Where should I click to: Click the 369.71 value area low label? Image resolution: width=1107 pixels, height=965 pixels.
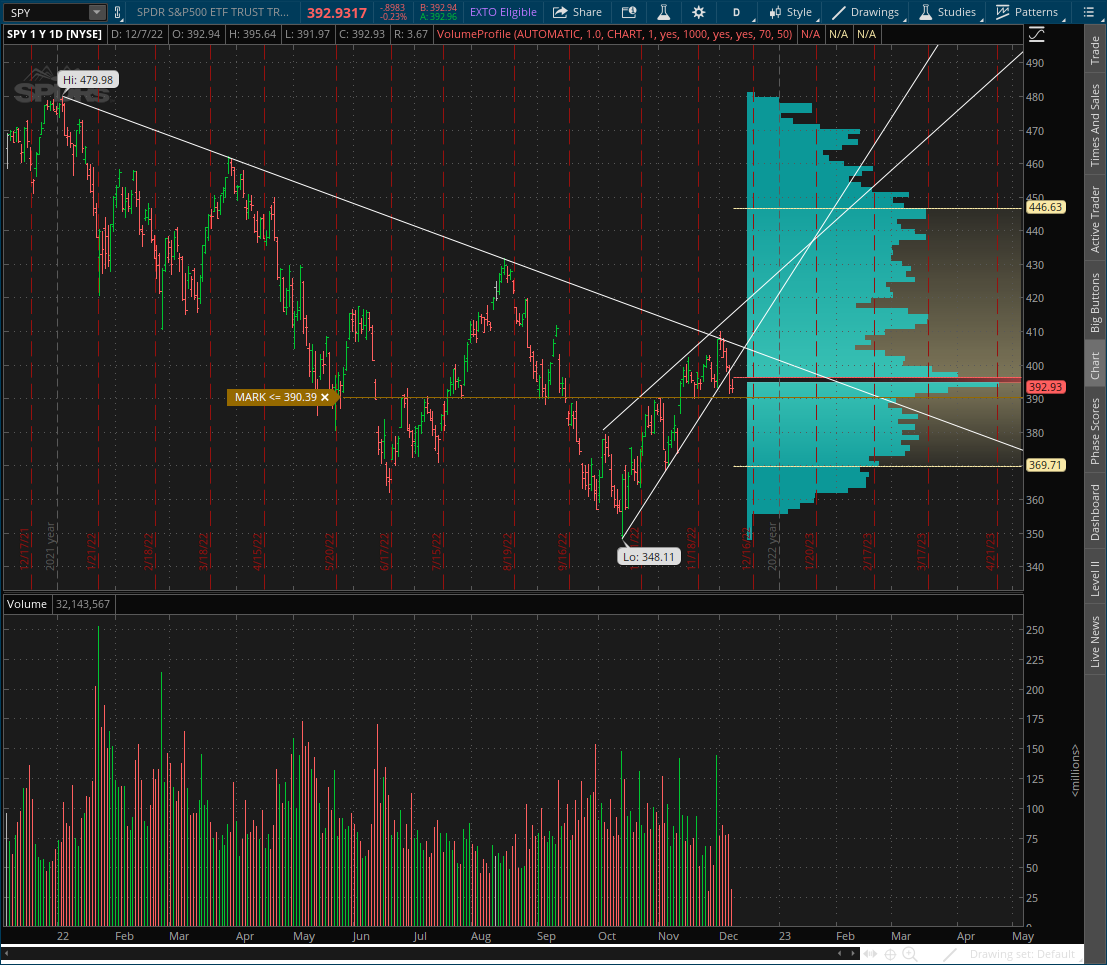(x=1046, y=465)
